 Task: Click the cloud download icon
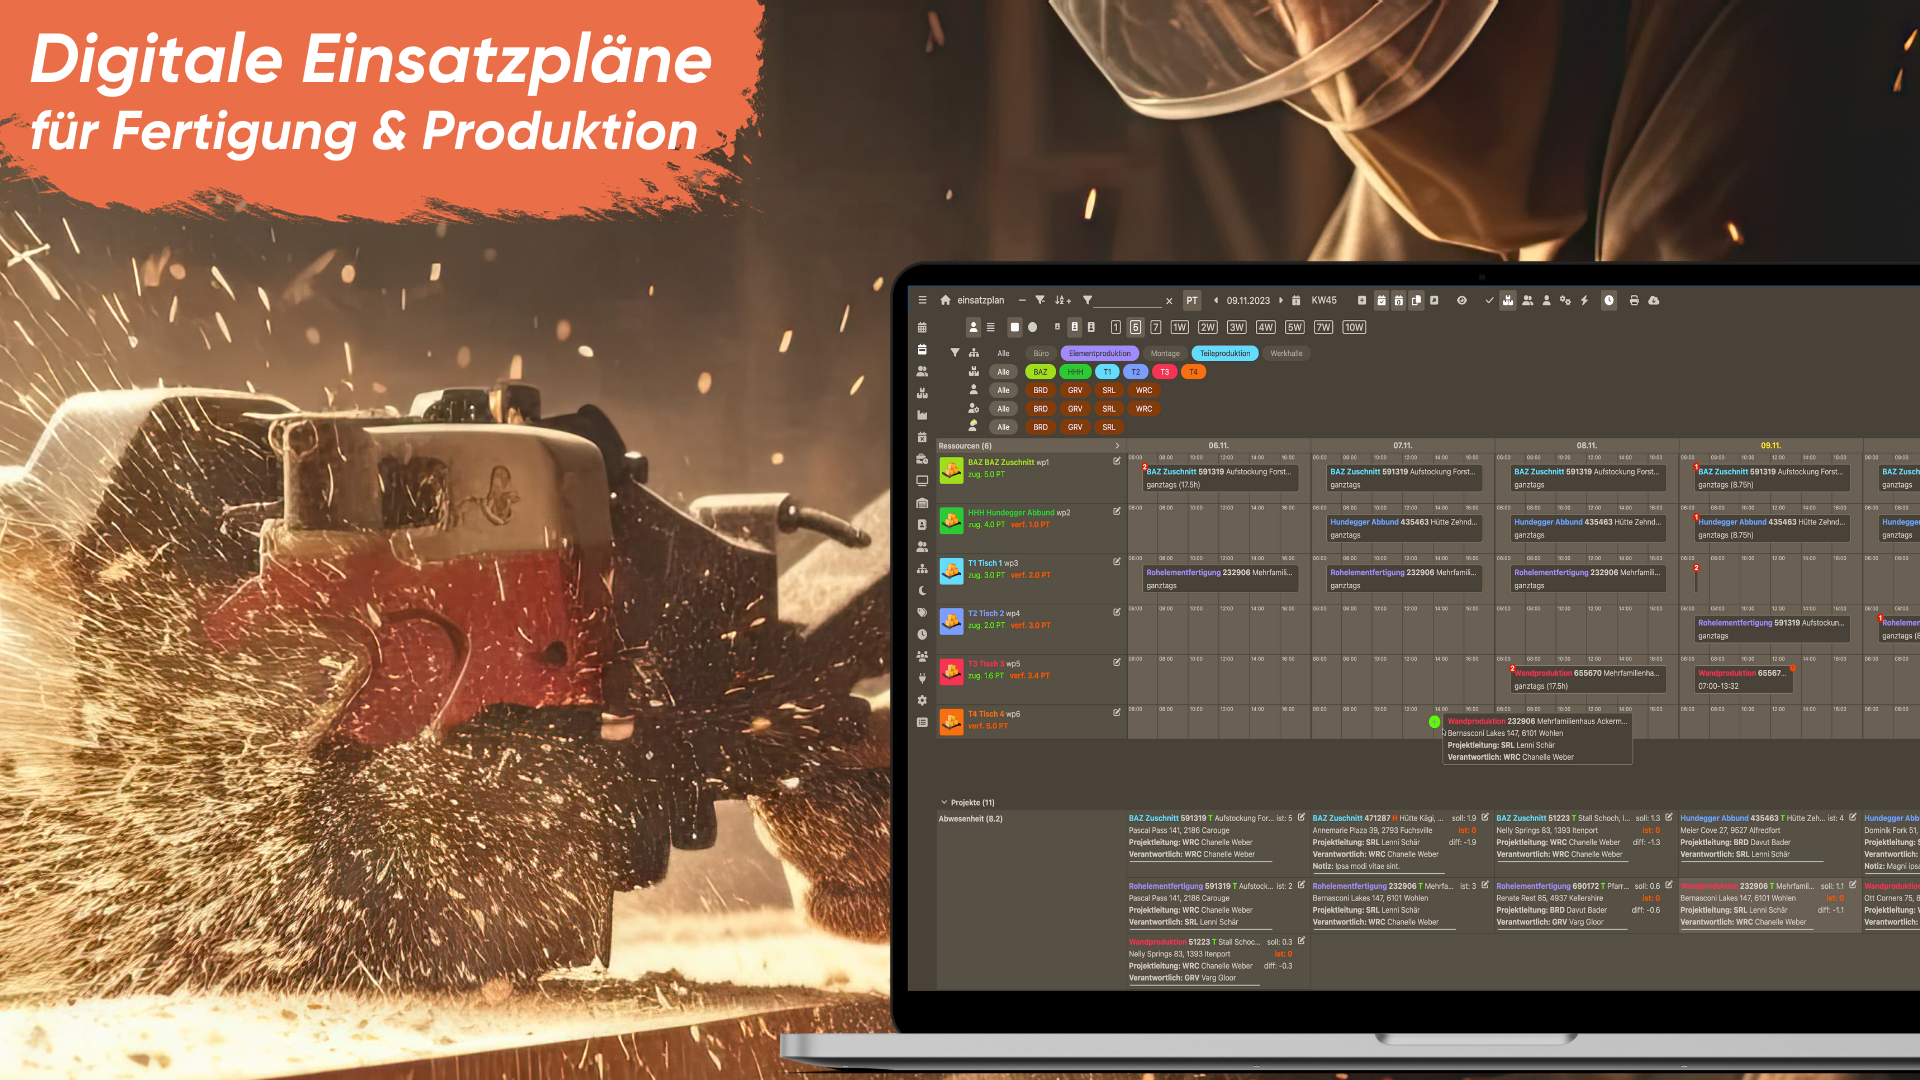(x=1654, y=300)
